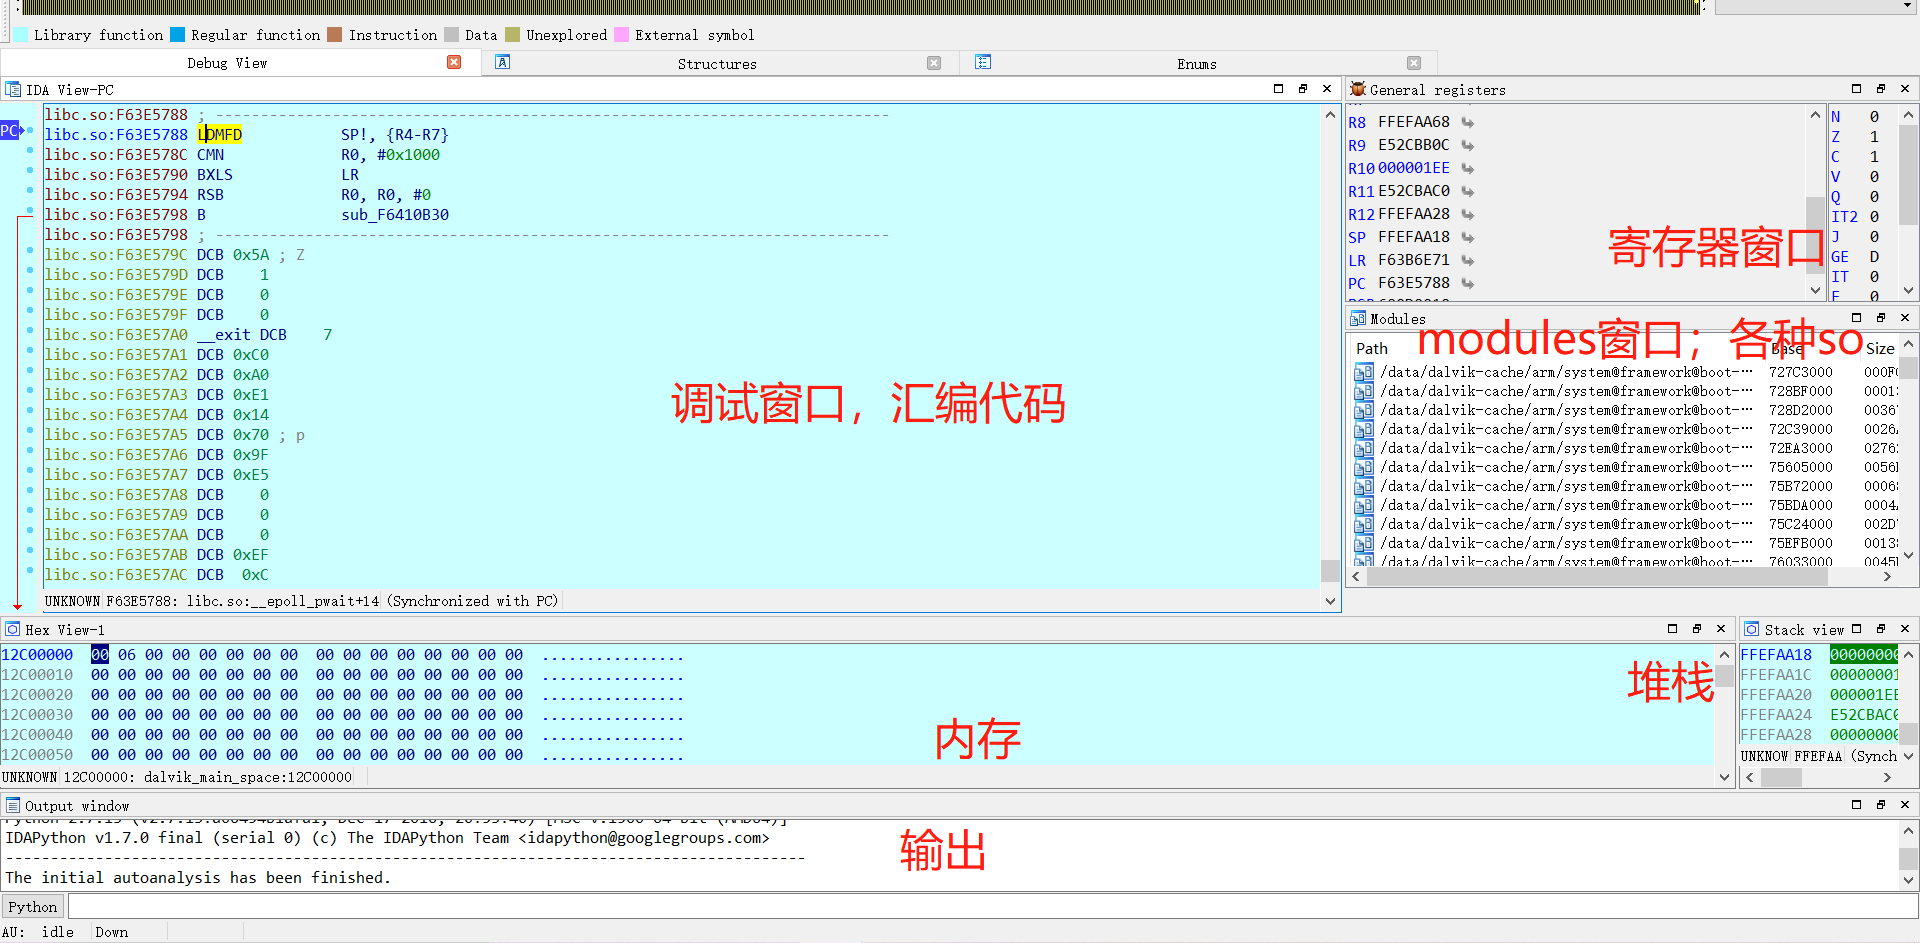Select the highlighted byte 00 in Hex View-1

99,654
